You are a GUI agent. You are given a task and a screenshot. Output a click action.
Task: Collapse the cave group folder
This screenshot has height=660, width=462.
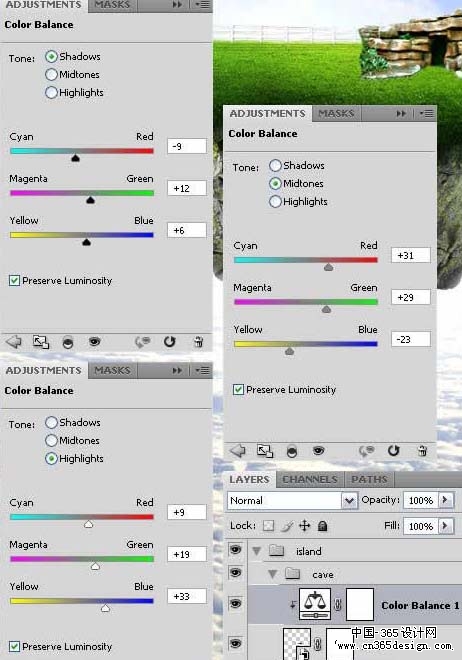273,574
